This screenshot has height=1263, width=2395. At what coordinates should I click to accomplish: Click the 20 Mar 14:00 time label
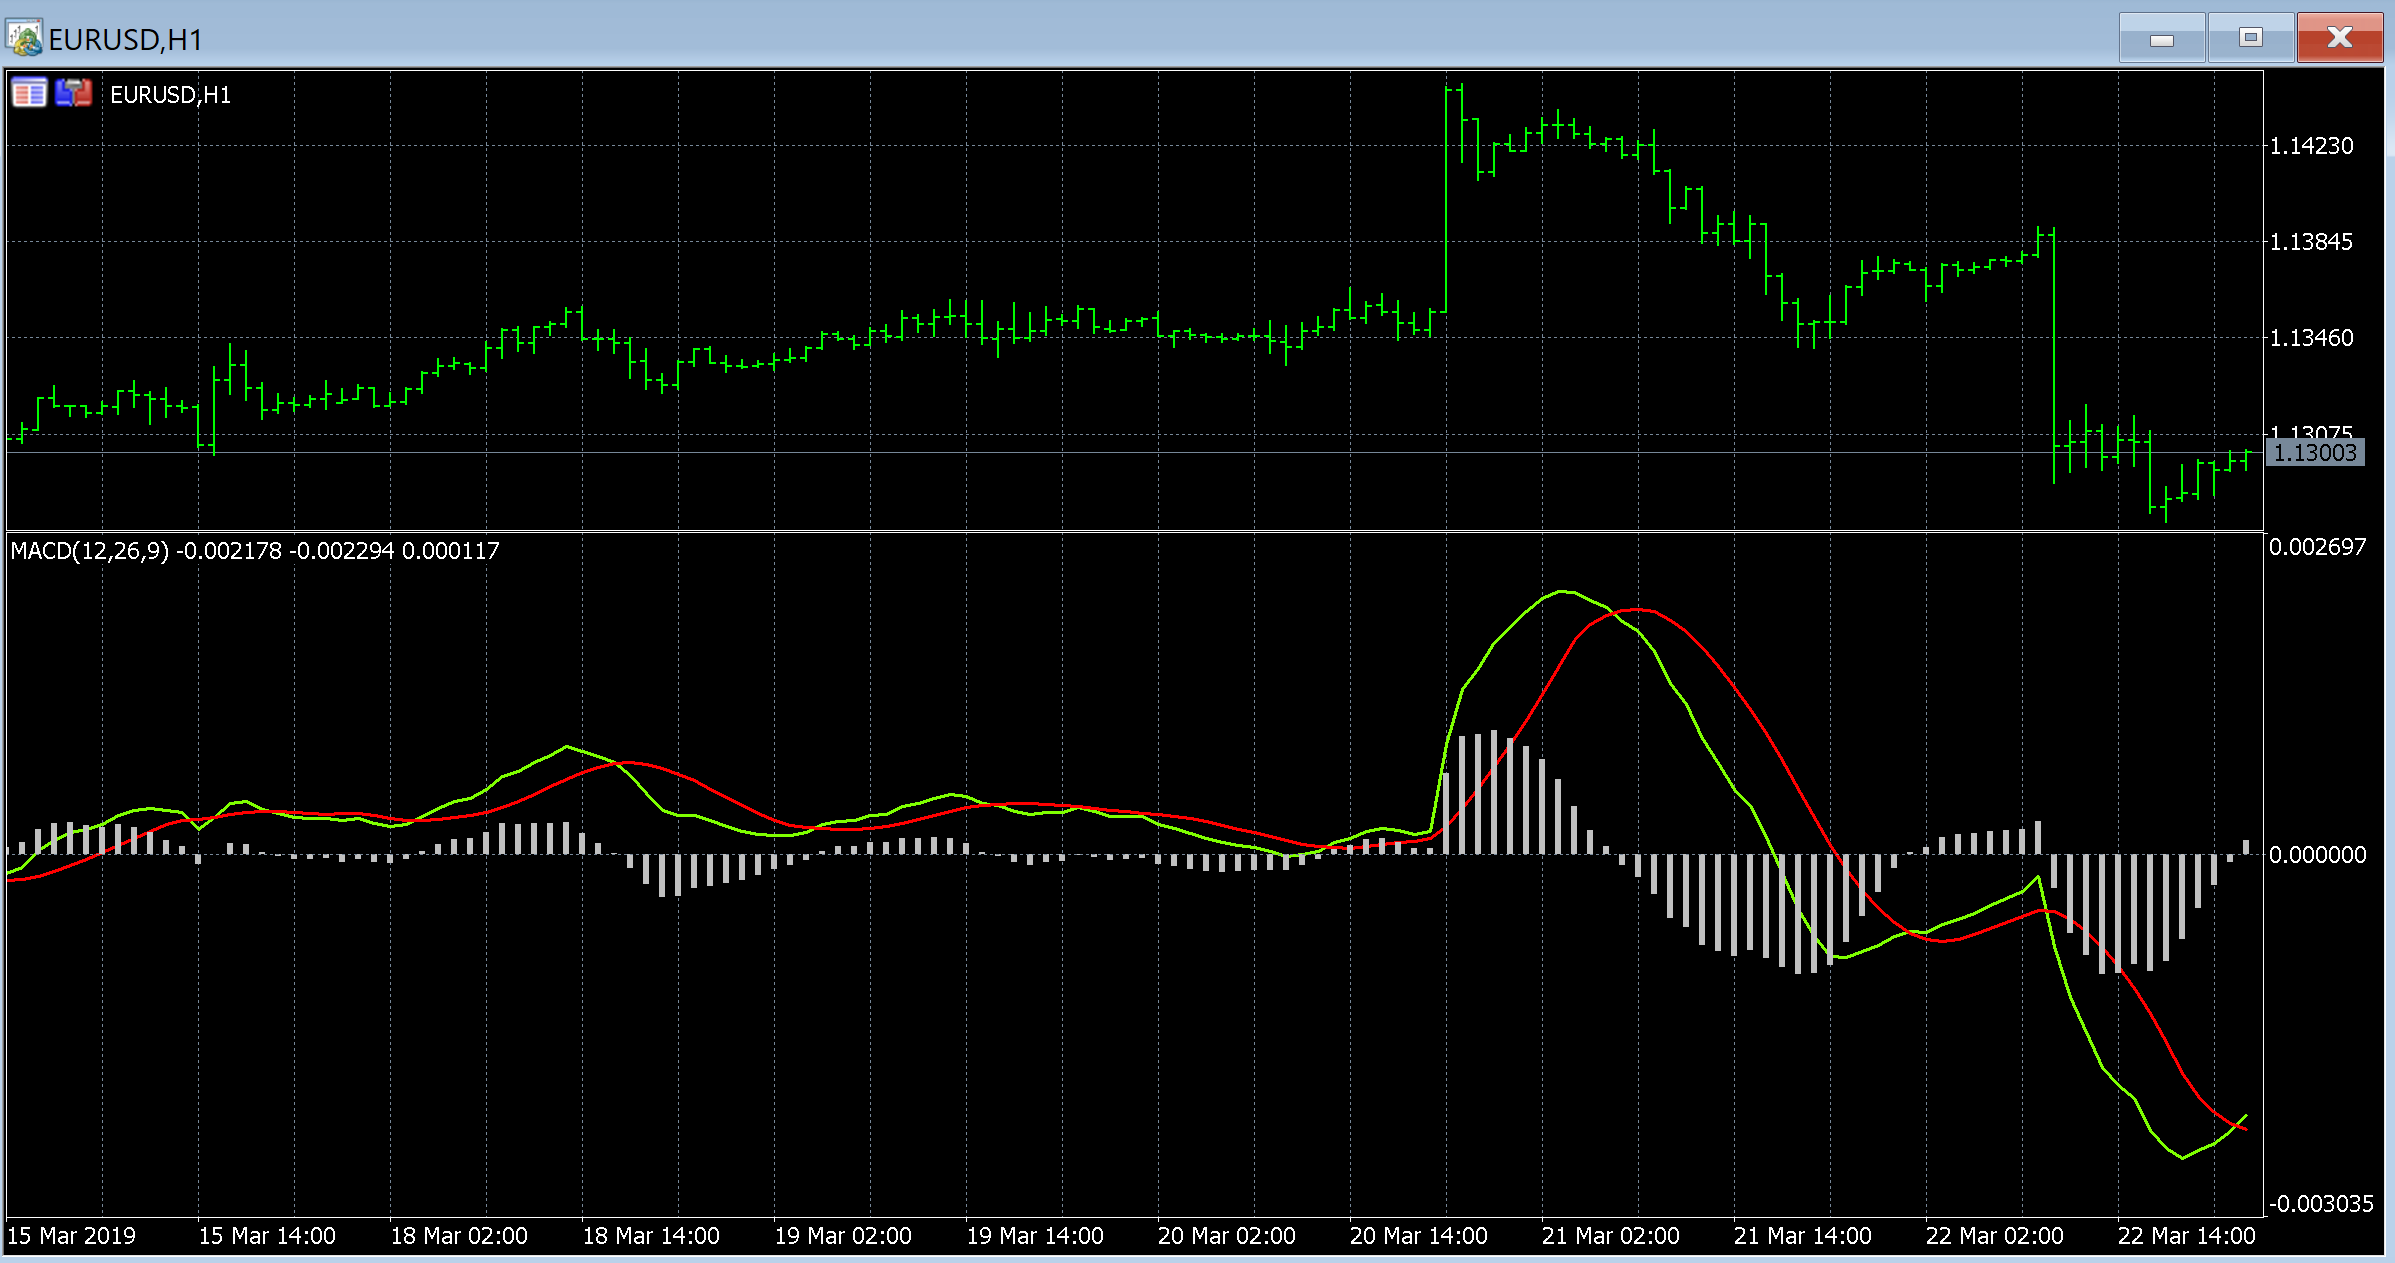coord(1418,1236)
